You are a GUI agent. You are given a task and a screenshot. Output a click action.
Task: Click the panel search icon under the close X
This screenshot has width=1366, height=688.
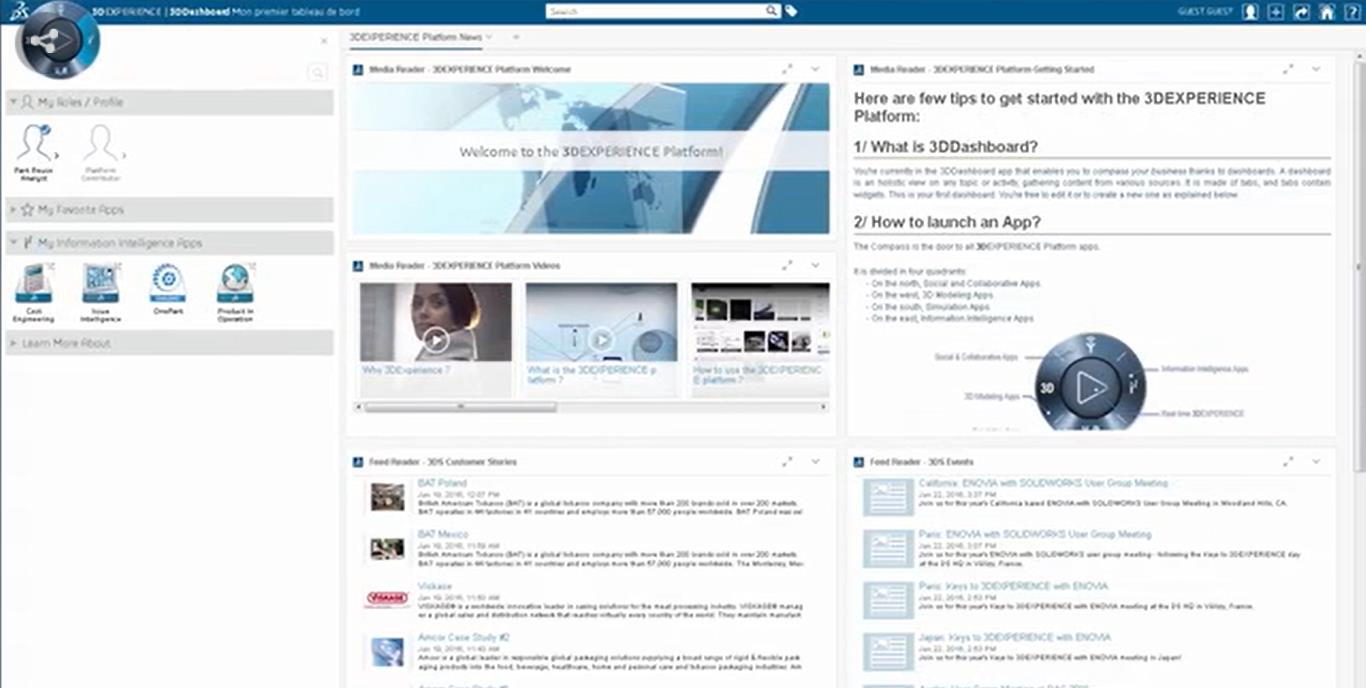318,72
